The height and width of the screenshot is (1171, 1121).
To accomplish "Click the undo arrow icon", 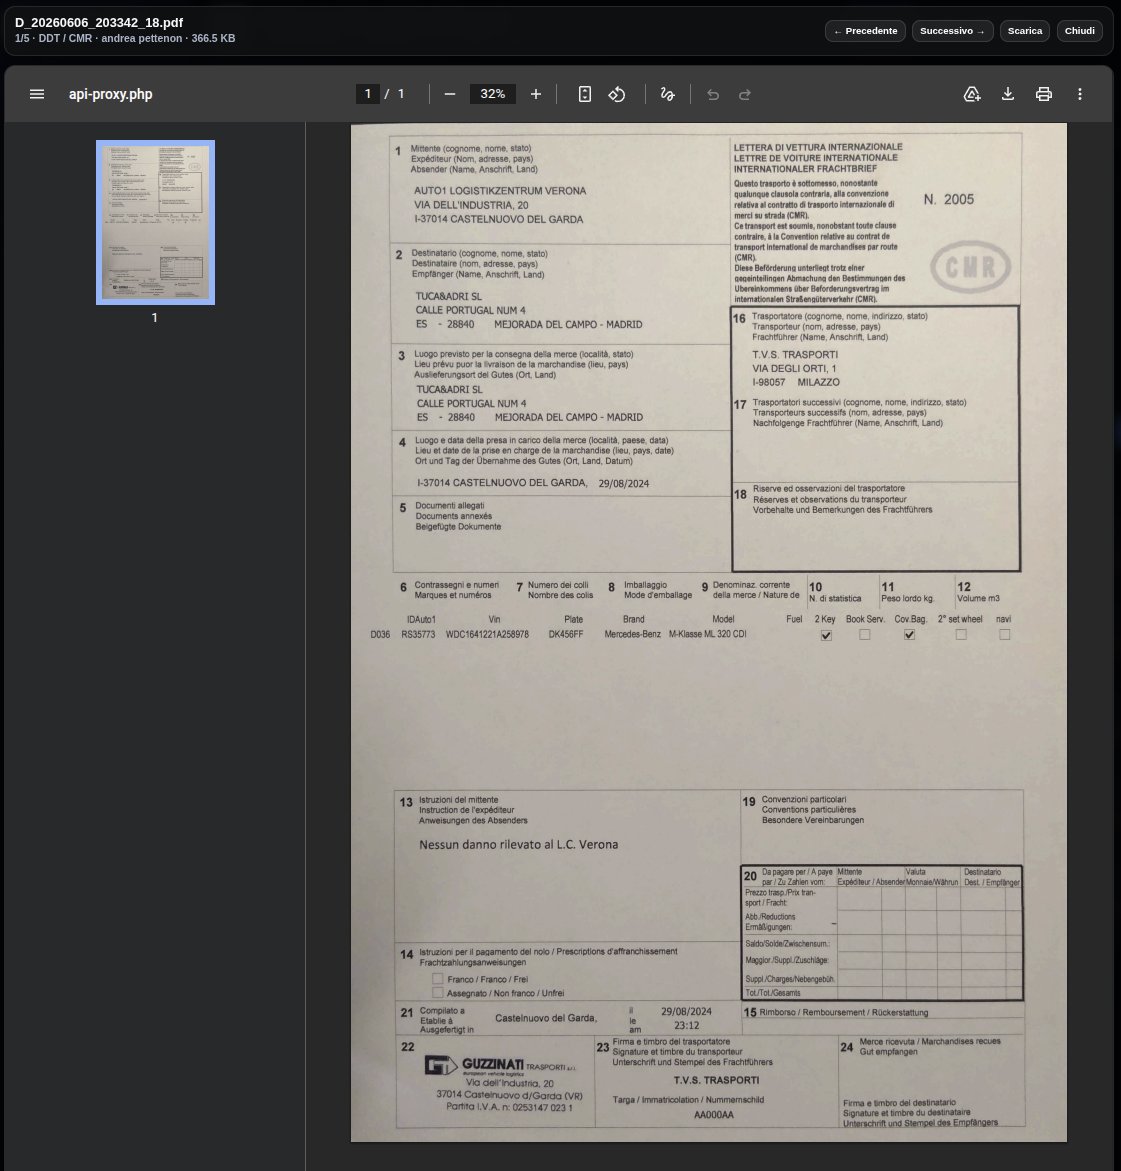I will click(x=712, y=94).
